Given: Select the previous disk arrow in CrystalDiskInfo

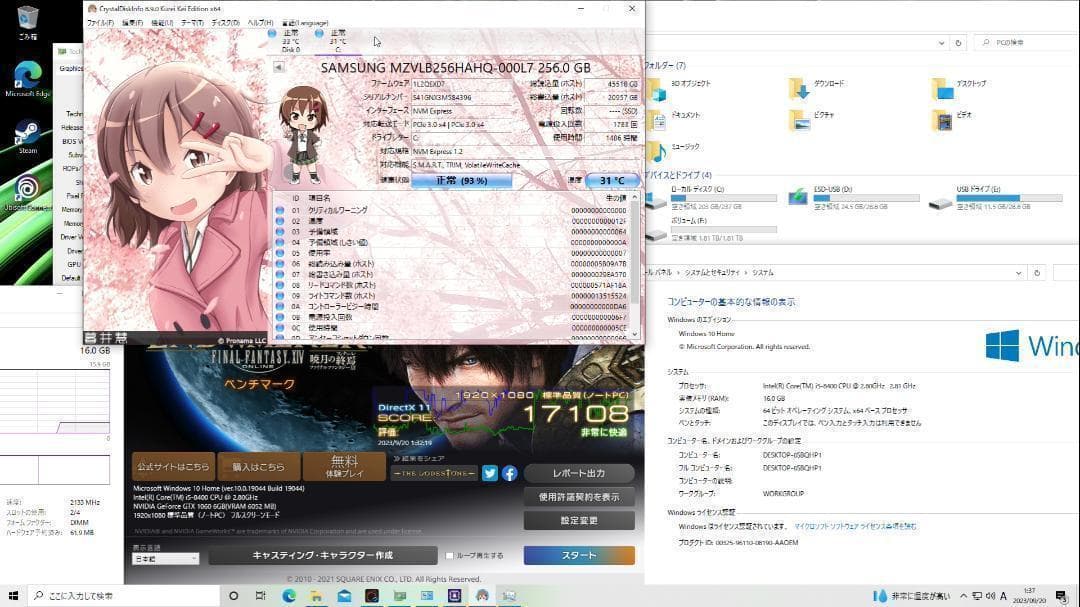Looking at the screenshot, I should click(277, 66).
